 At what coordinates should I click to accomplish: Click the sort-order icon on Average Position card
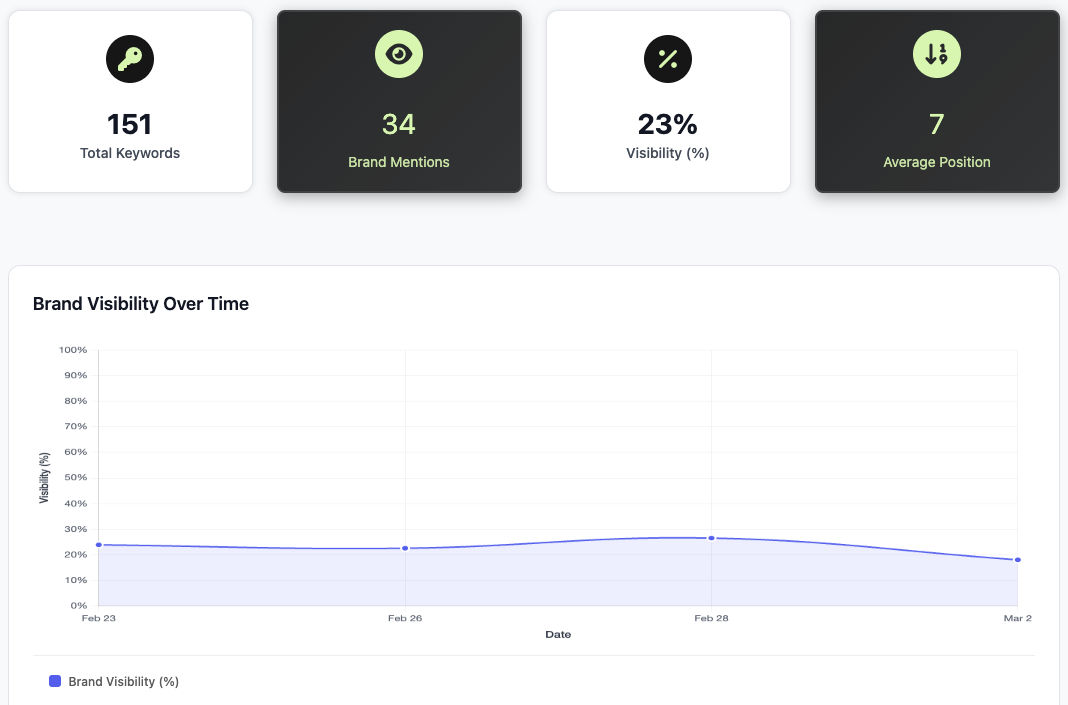pos(937,54)
